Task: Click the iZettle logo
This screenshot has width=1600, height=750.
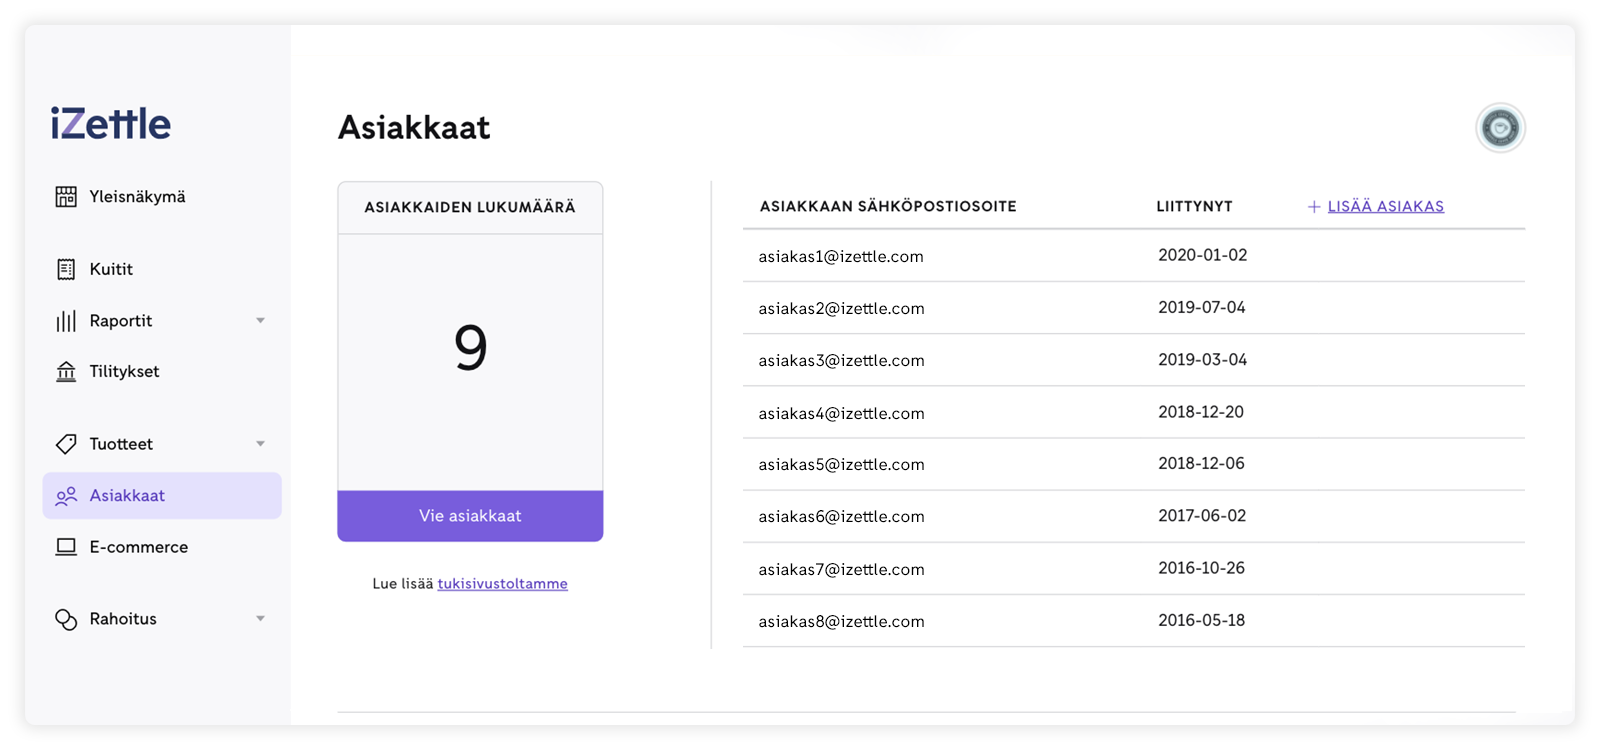Action: click(111, 124)
